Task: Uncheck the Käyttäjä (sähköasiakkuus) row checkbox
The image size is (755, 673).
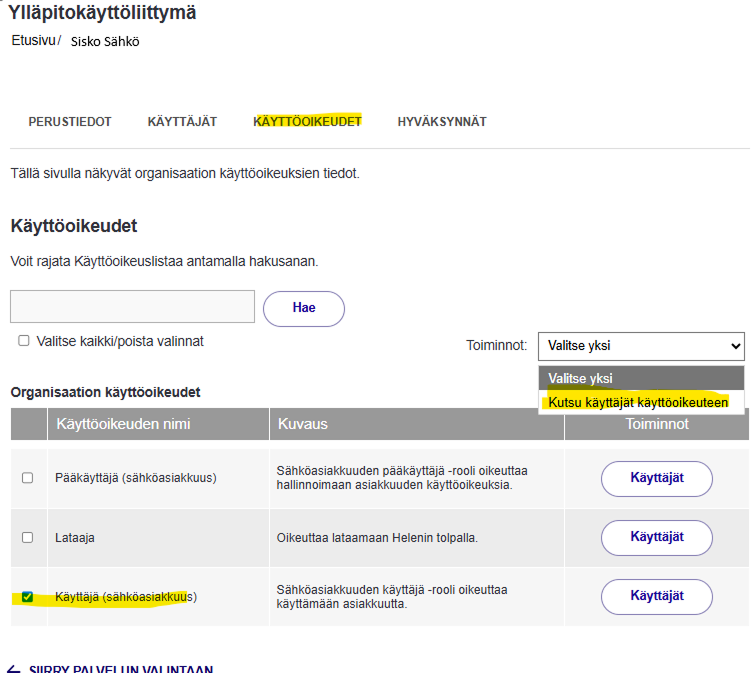Action: 28,597
